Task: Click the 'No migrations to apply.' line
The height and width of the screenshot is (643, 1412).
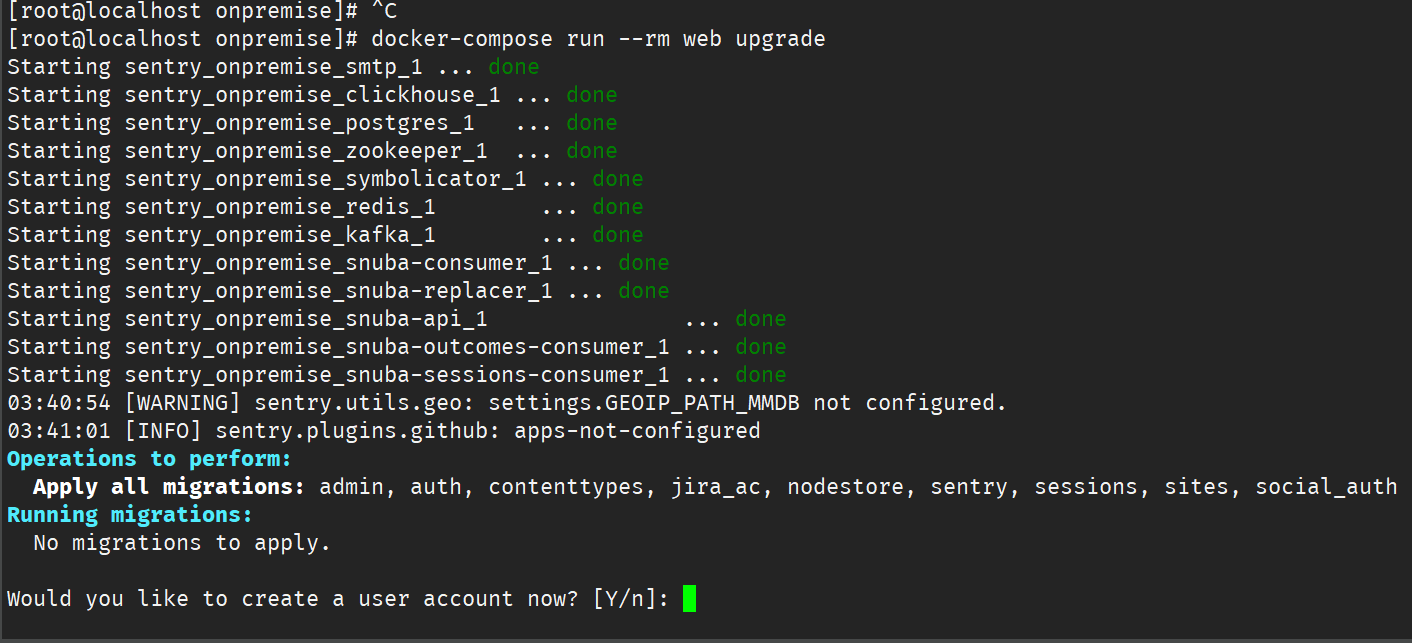Action: coord(182,543)
